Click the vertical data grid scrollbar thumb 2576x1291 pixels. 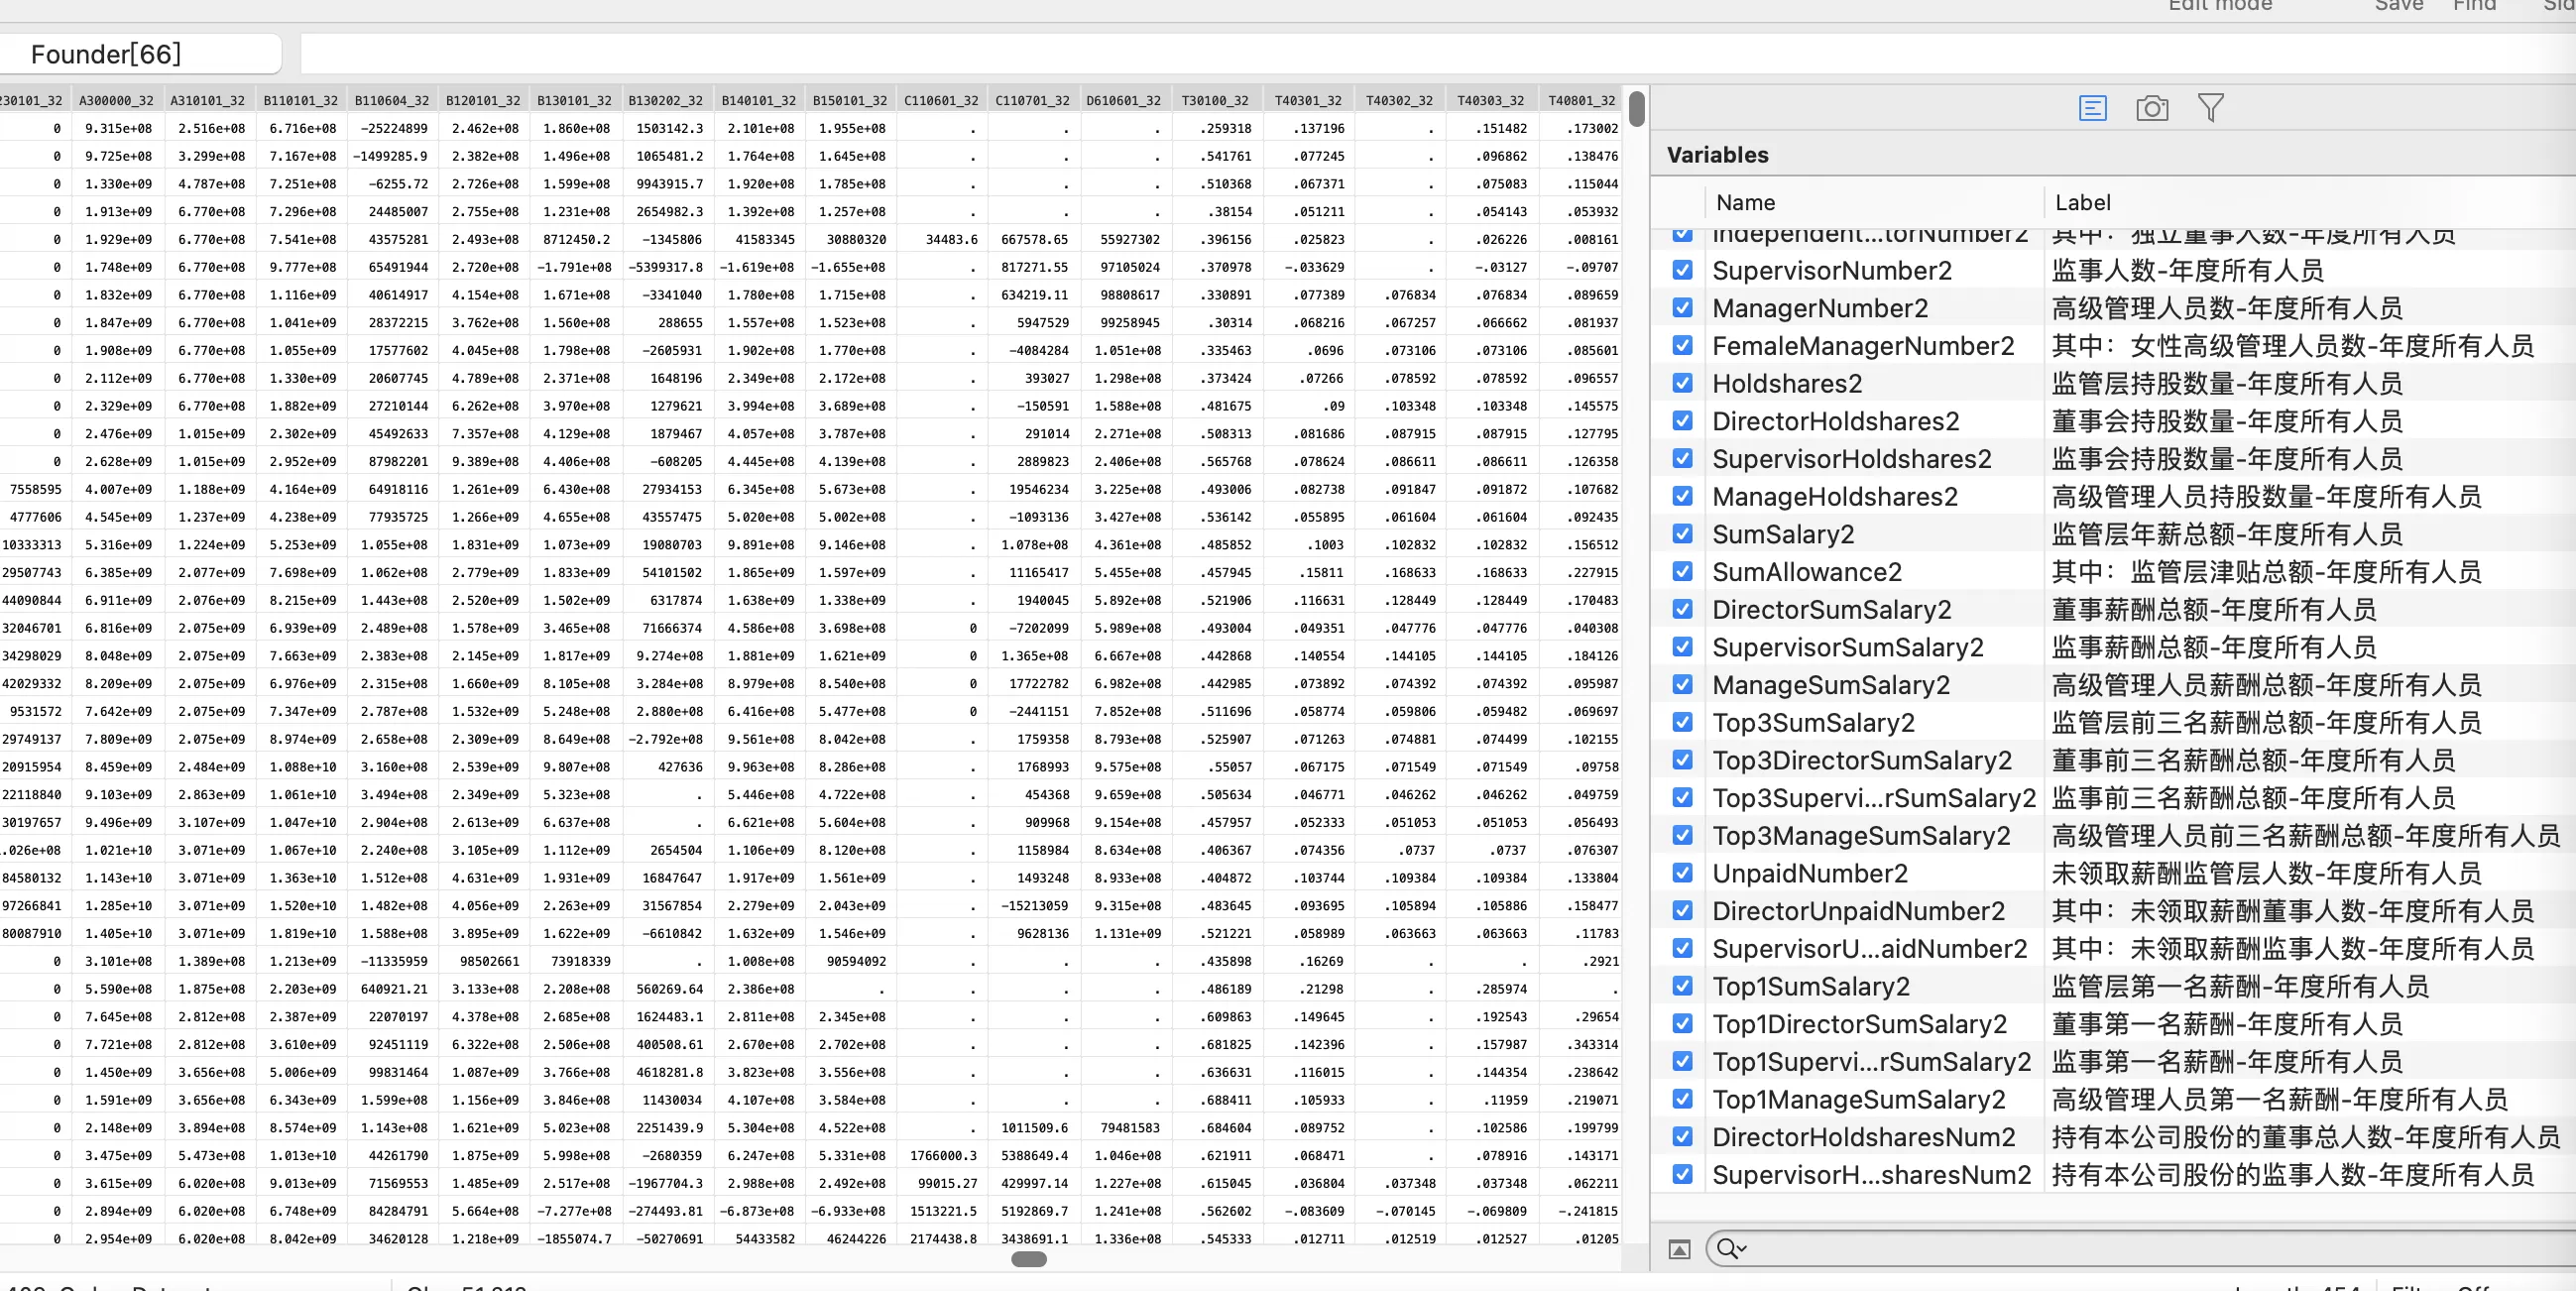coord(1636,109)
